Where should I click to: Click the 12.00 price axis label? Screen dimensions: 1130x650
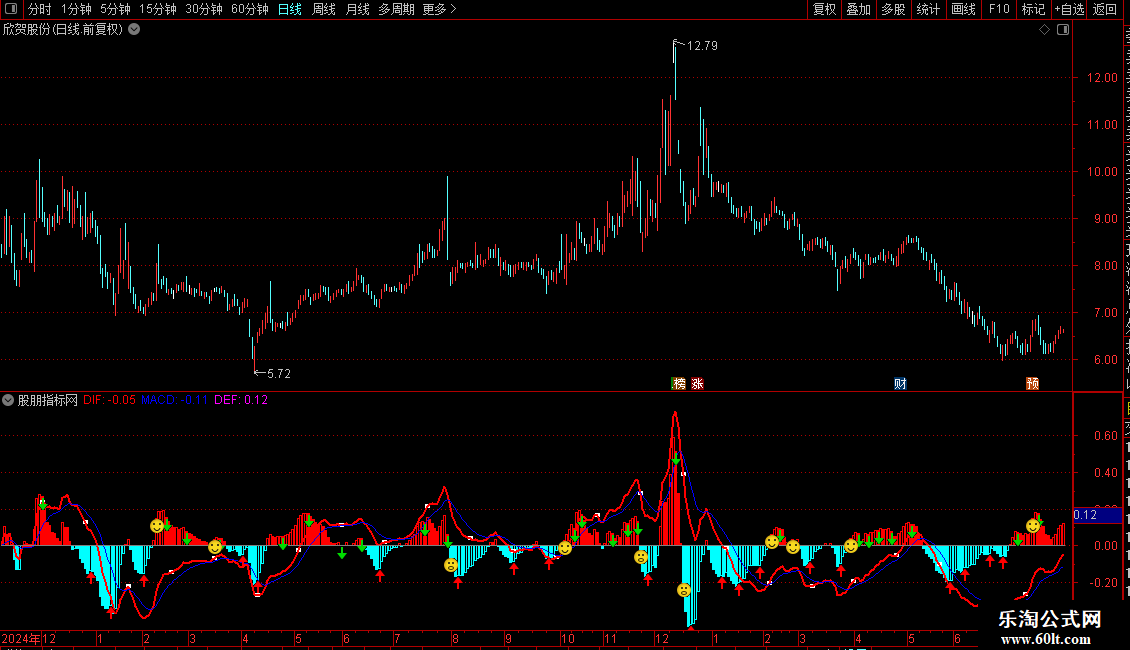coord(1102,78)
